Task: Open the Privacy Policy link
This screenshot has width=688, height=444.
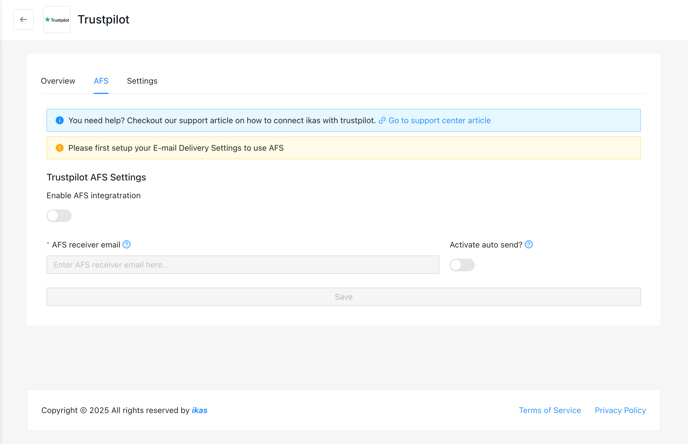Action: 620,410
